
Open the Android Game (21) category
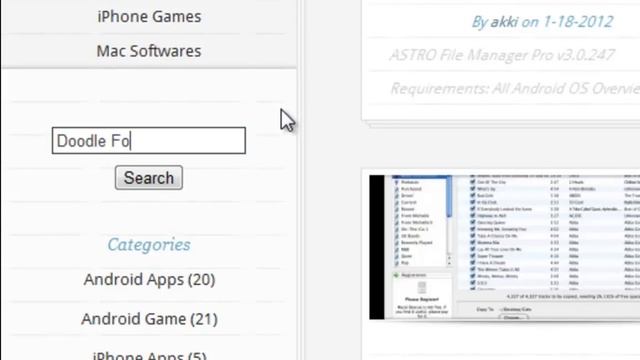tap(149, 319)
